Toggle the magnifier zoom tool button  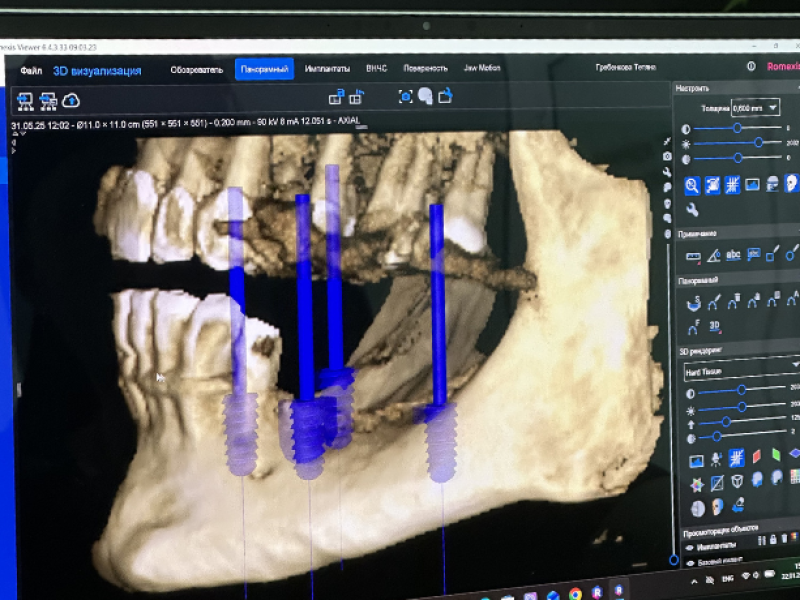tap(692, 185)
